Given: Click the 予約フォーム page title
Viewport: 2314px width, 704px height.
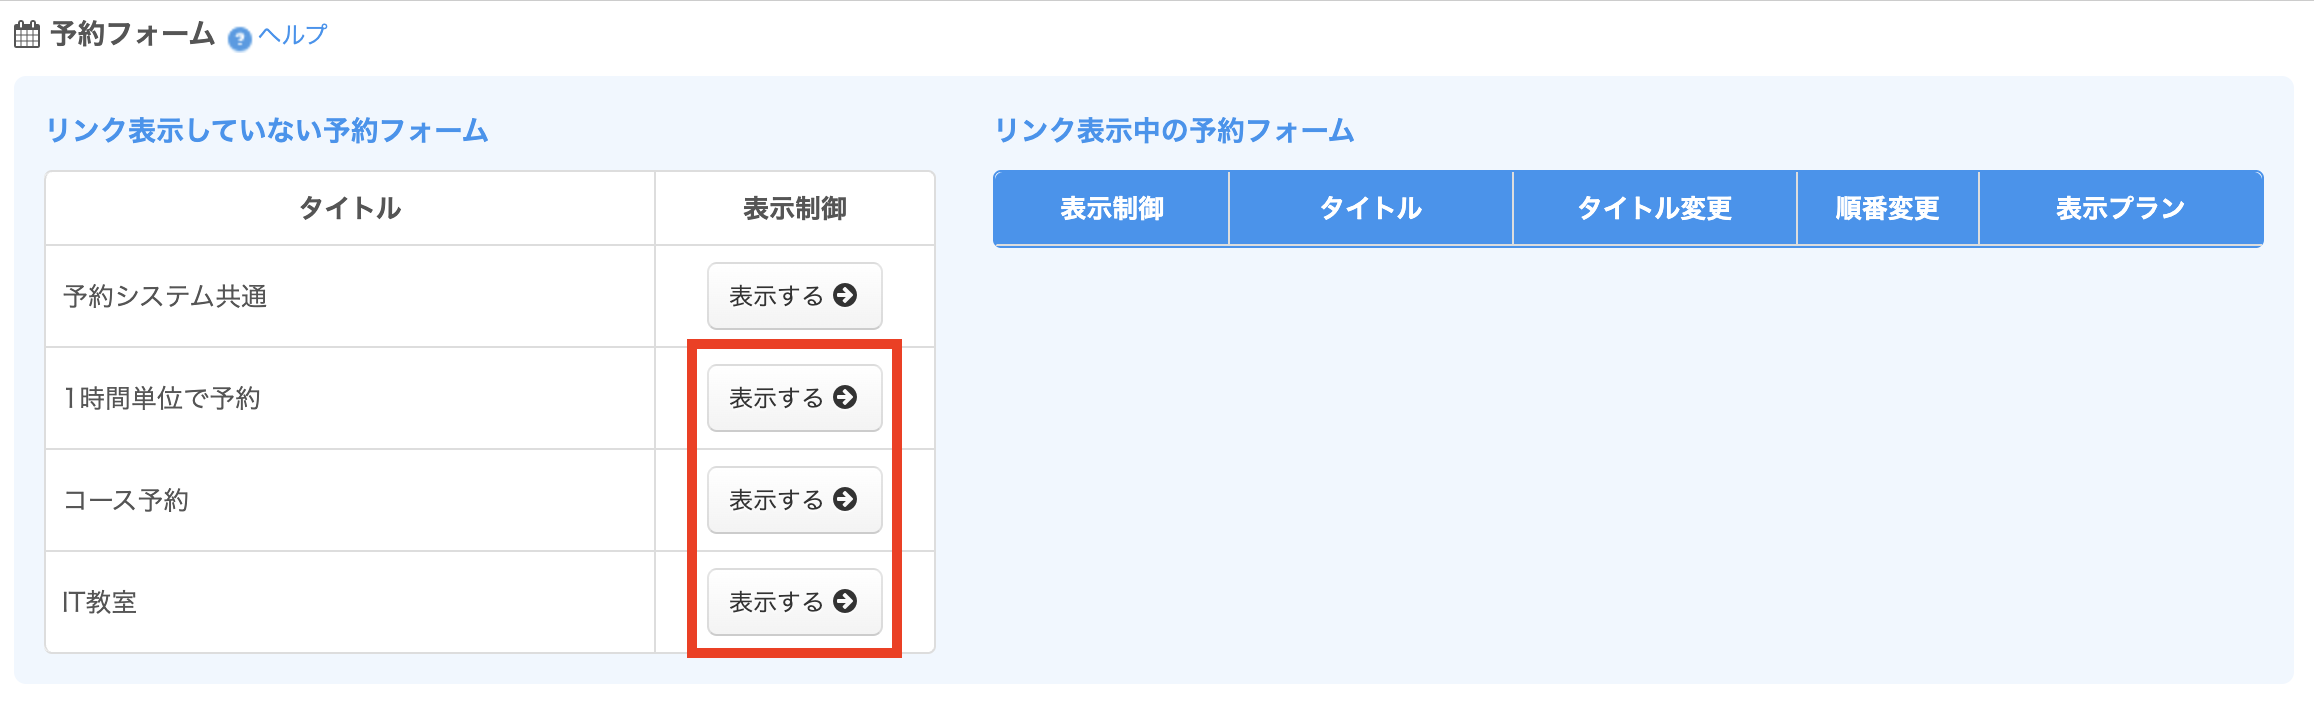Looking at the screenshot, I should click(133, 35).
